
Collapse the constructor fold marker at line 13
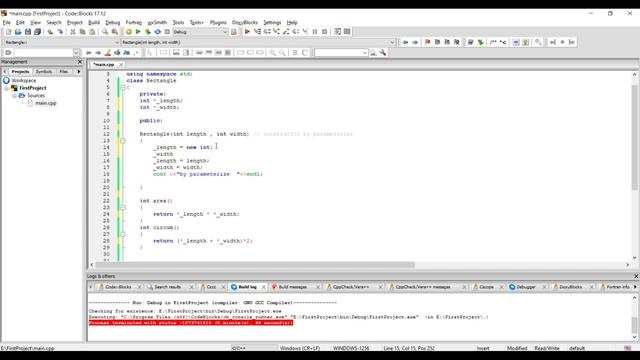122,141
